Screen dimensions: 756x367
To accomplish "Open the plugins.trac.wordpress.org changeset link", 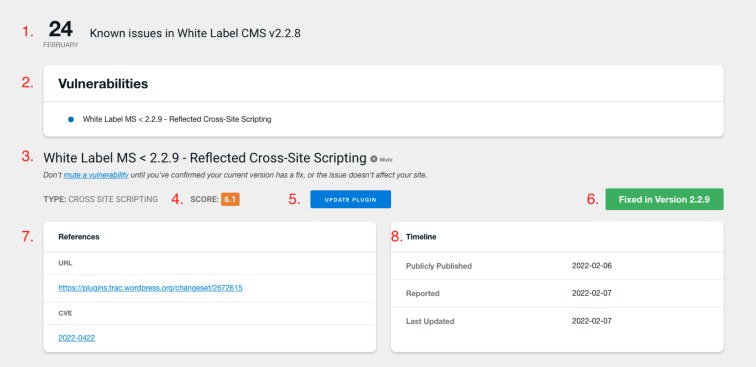I will 150,288.
